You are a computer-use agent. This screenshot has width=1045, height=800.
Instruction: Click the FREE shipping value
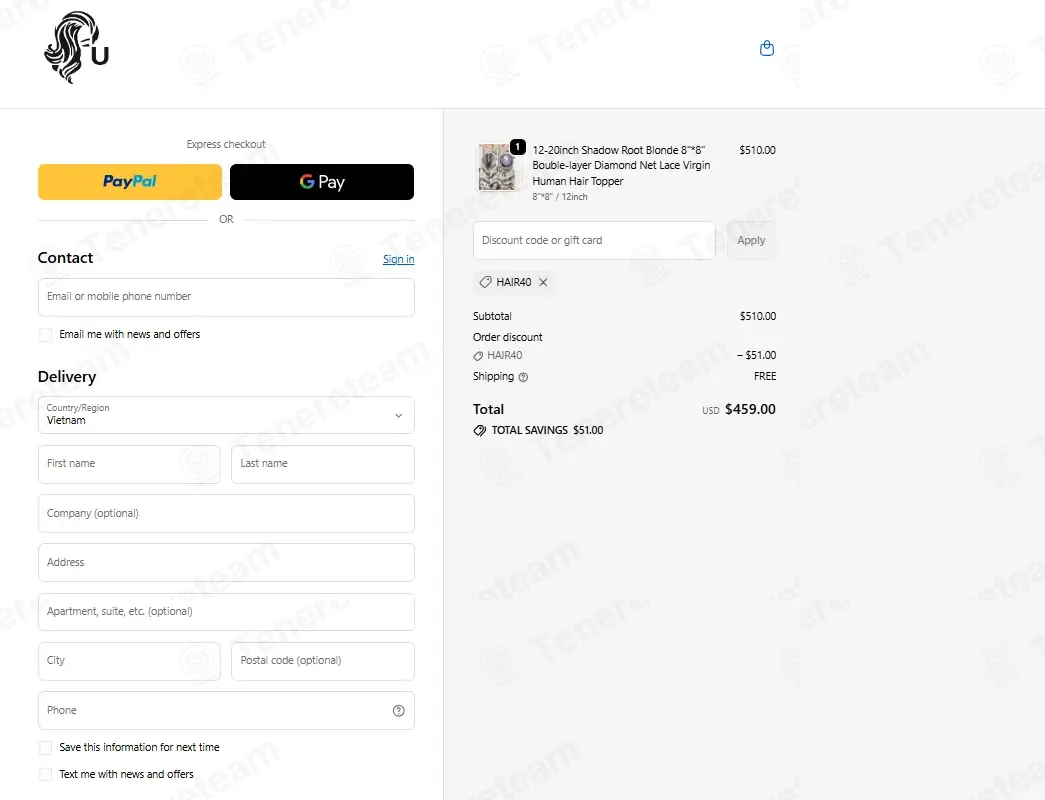(x=765, y=377)
